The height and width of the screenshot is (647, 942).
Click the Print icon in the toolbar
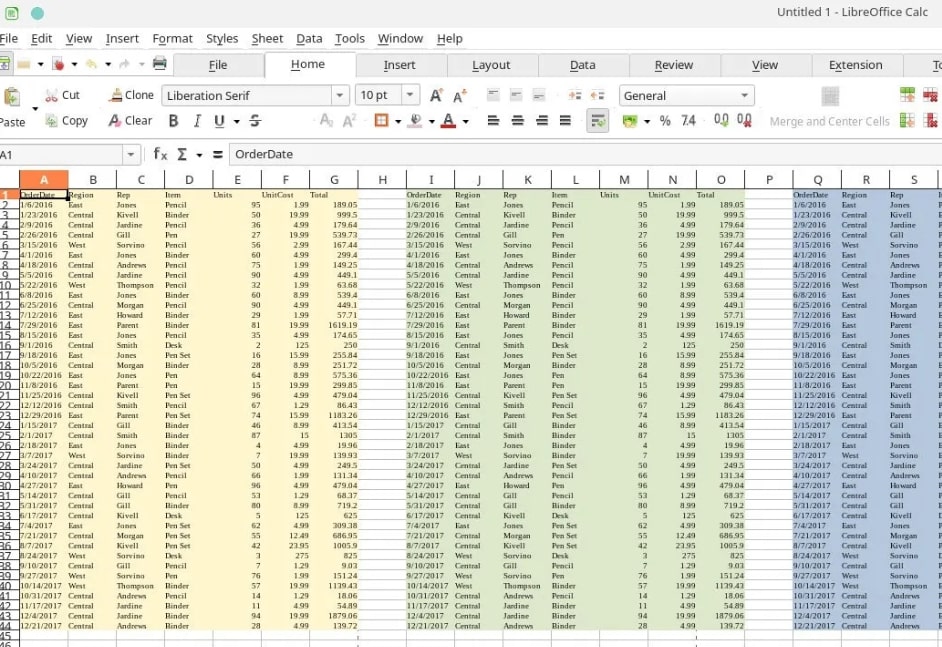[x=159, y=64]
